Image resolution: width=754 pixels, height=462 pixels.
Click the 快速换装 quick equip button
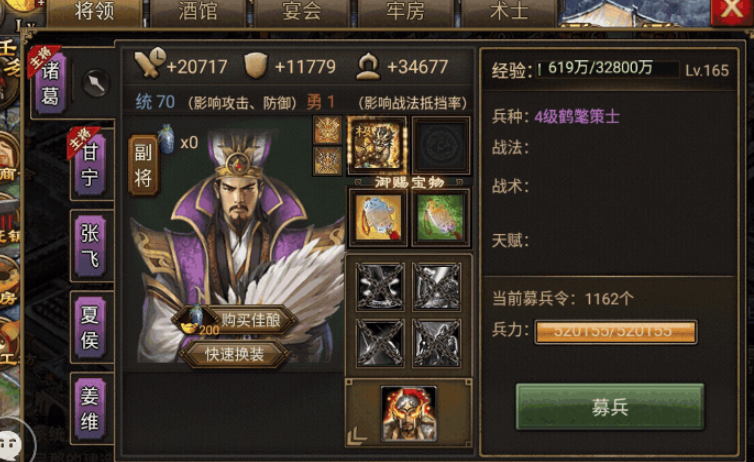click(x=235, y=355)
